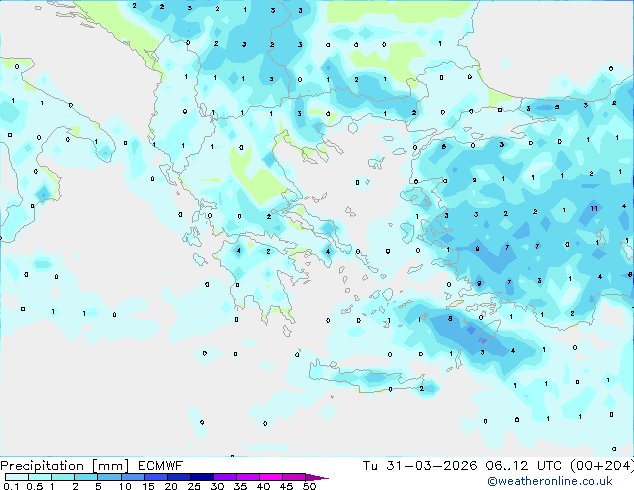The height and width of the screenshot is (490, 634).
Task: Click the legend label '25'
Action: tap(194, 486)
